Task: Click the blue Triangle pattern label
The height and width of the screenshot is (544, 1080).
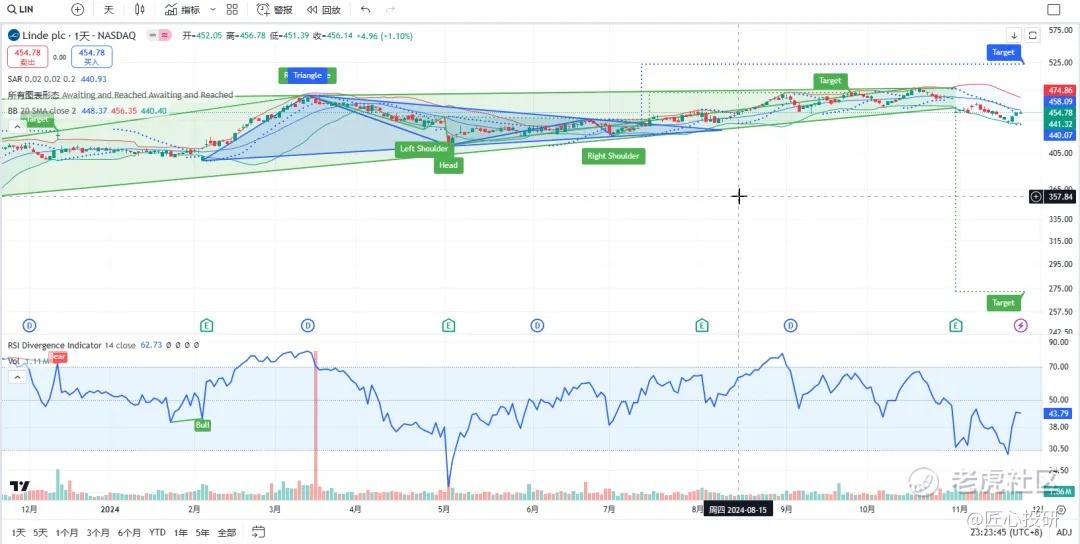Action: pos(307,75)
